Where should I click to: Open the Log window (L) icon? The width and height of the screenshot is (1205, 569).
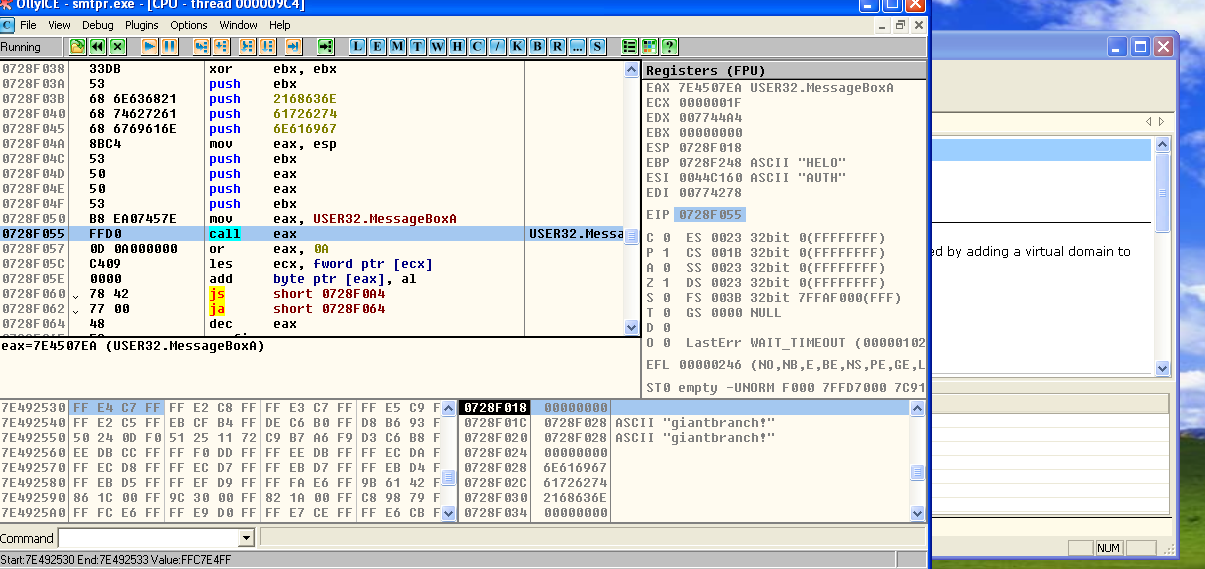click(358, 47)
